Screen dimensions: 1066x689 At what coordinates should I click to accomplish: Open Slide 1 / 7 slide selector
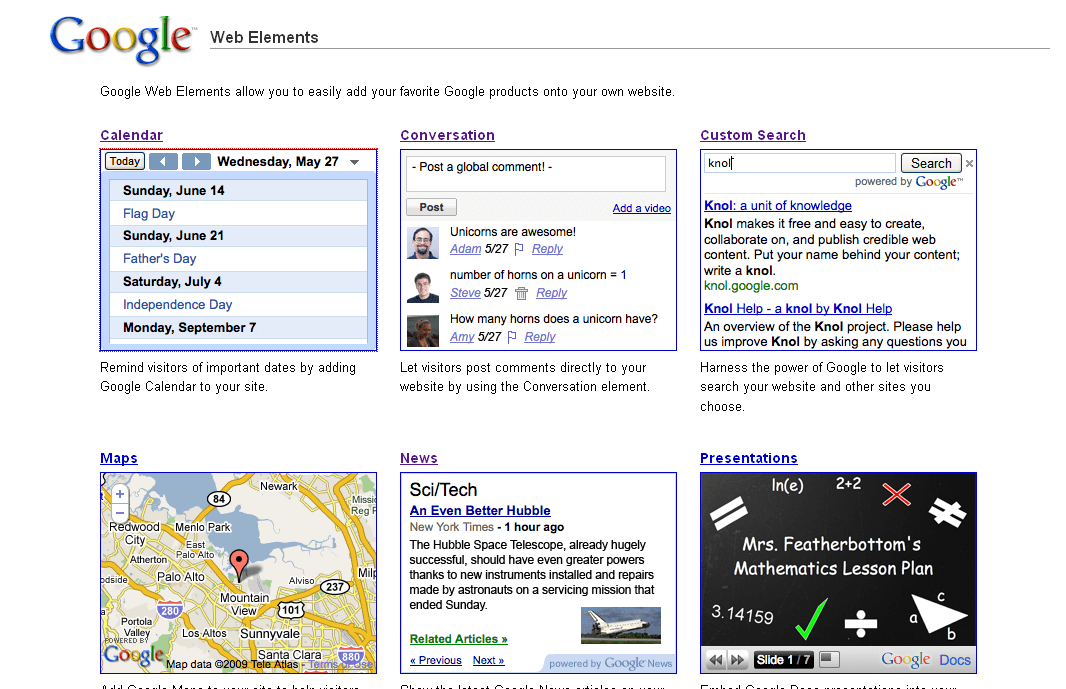click(783, 659)
